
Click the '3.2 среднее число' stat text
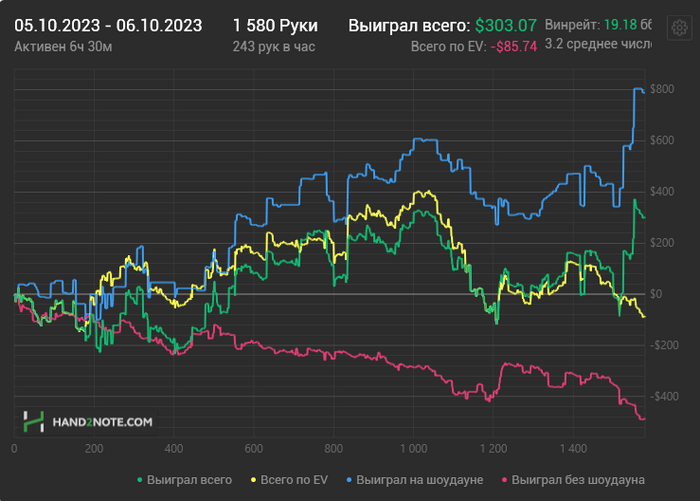[598, 44]
